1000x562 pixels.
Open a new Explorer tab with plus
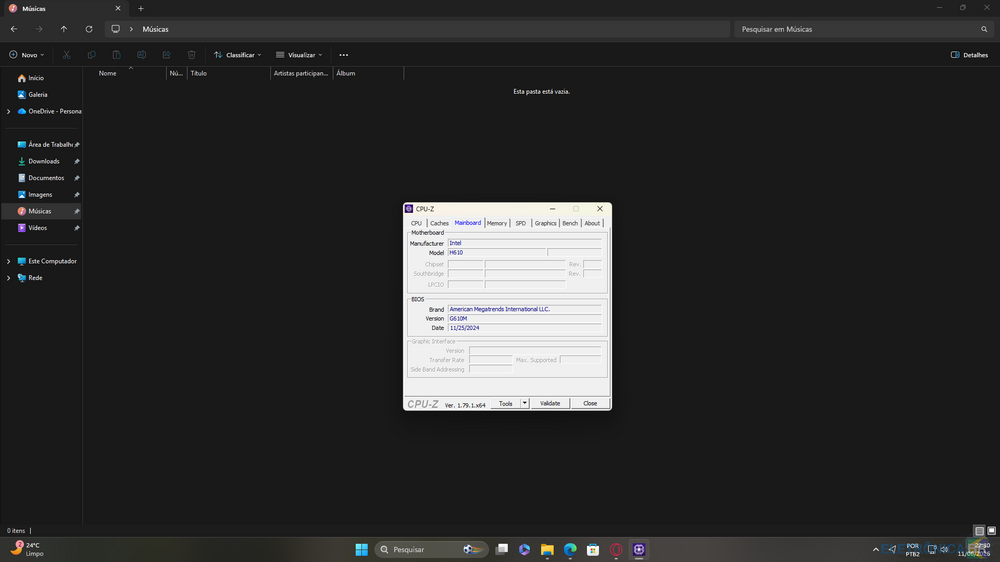(x=141, y=9)
